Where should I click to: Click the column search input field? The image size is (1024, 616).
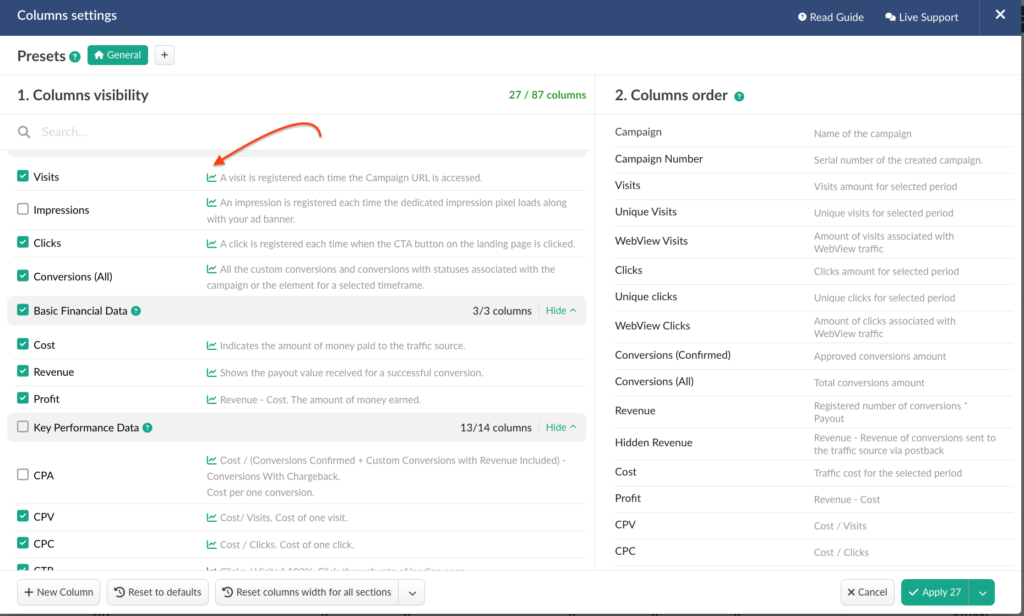[x=300, y=132]
